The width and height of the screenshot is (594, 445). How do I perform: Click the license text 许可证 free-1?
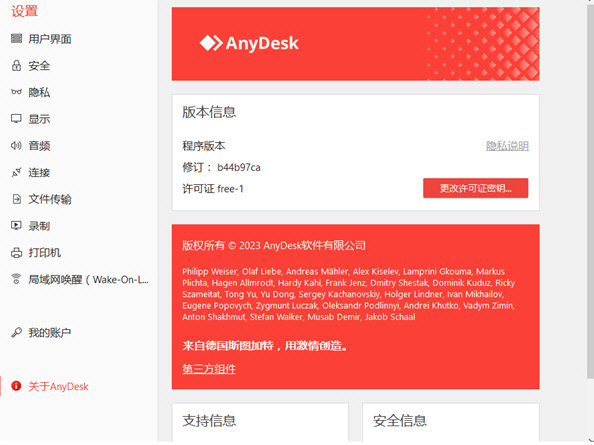click(x=213, y=189)
